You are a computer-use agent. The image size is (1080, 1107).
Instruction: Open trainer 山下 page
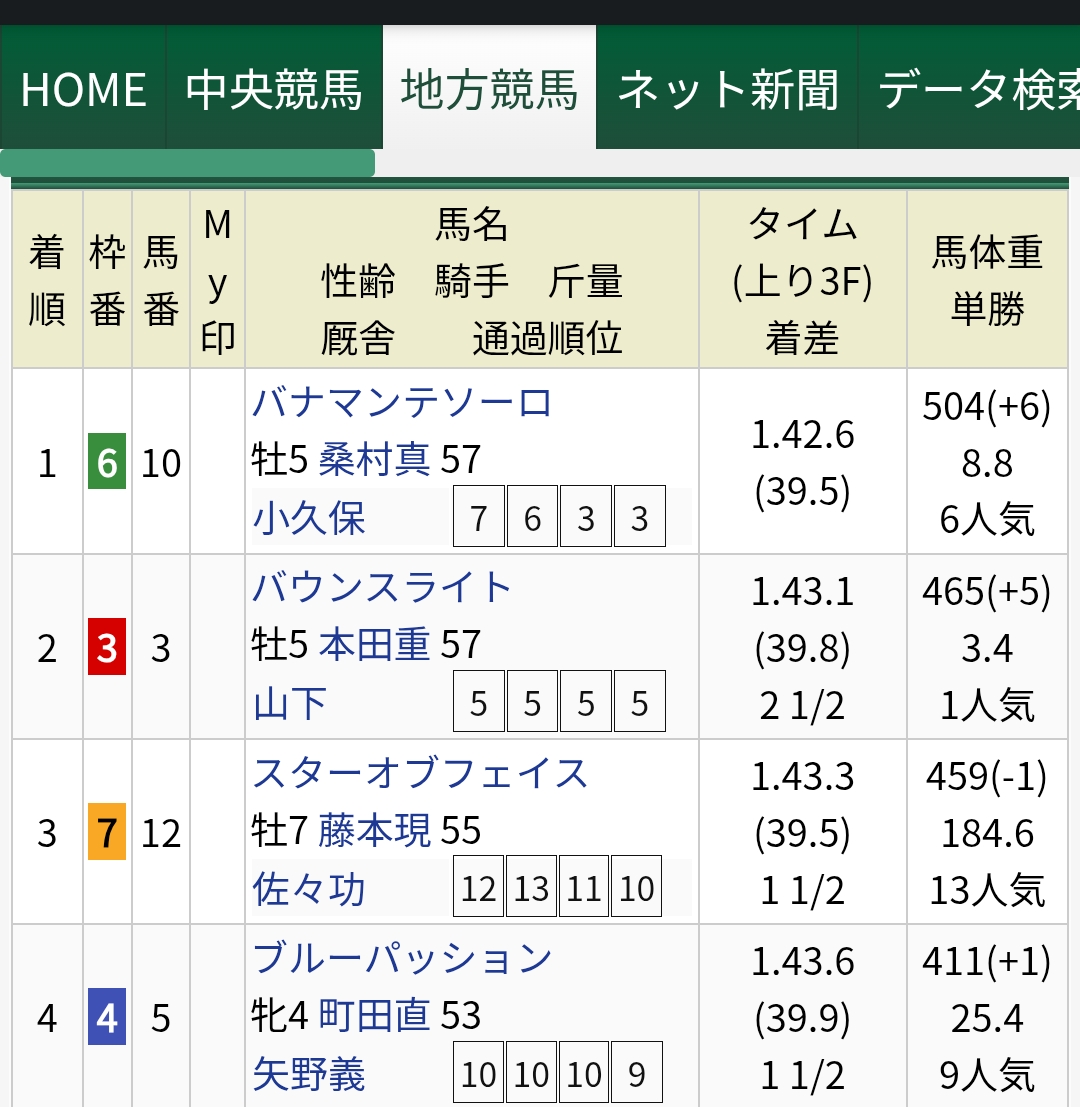(290, 704)
